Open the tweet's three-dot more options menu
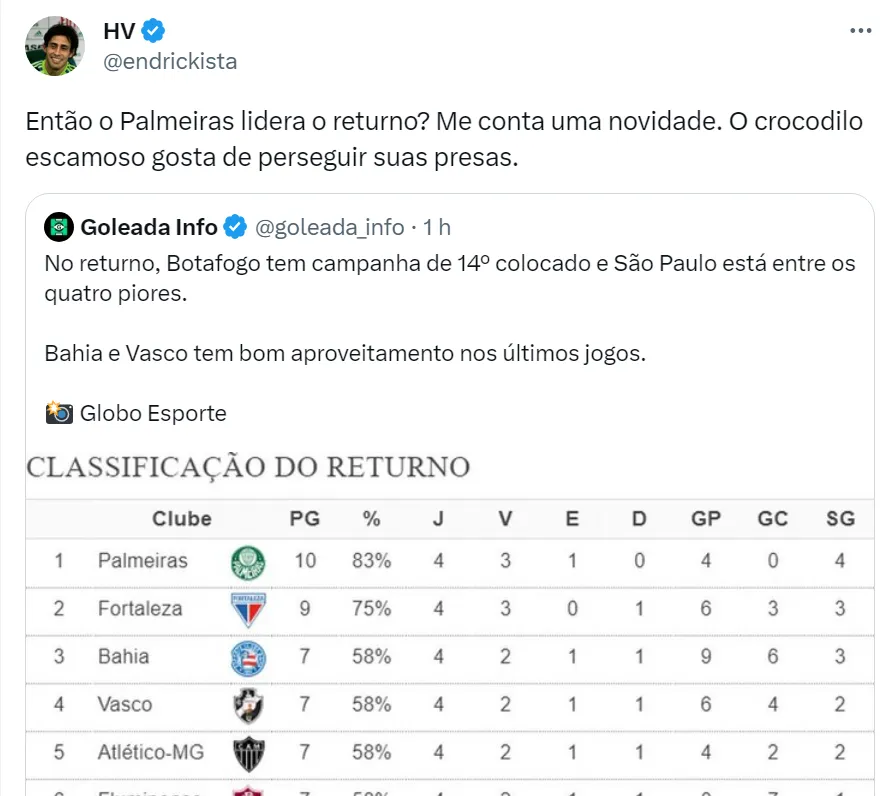 [x=860, y=31]
